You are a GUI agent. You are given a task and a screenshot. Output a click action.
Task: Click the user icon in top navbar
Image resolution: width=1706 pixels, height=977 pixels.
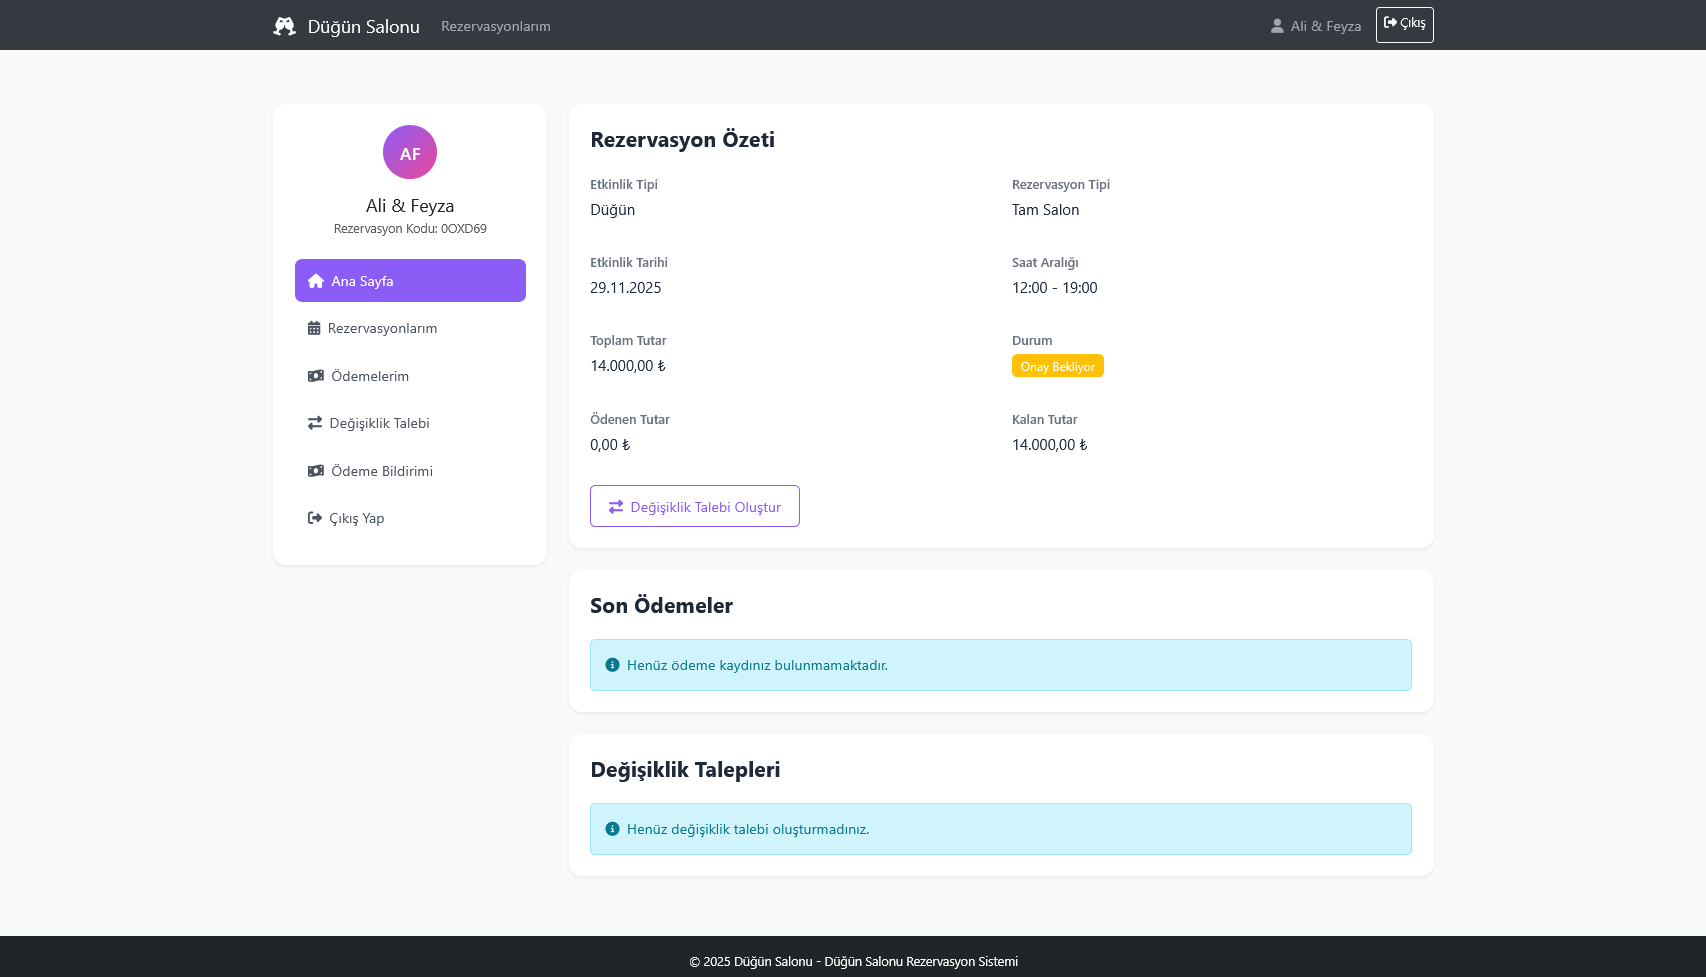[x=1277, y=26]
